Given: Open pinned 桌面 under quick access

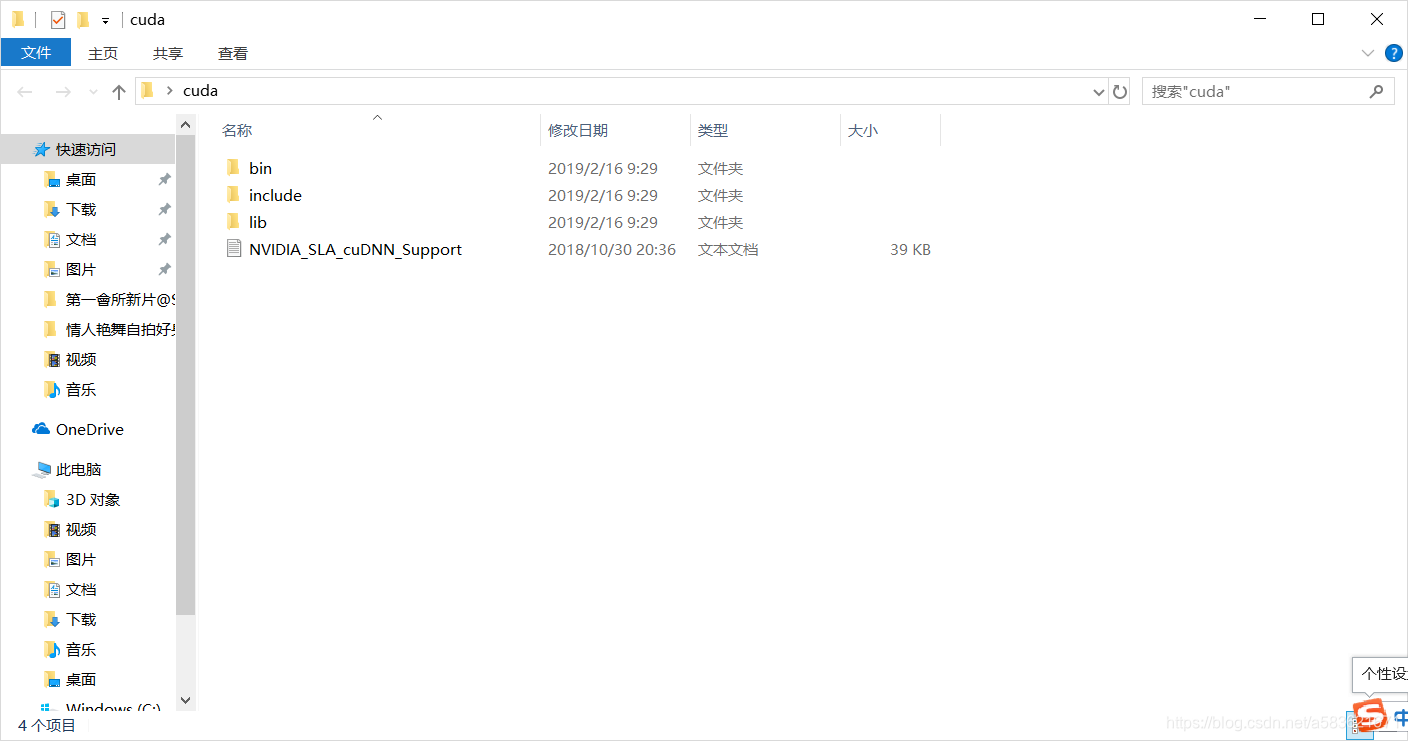Looking at the screenshot, I should click(x=81, y=179).
